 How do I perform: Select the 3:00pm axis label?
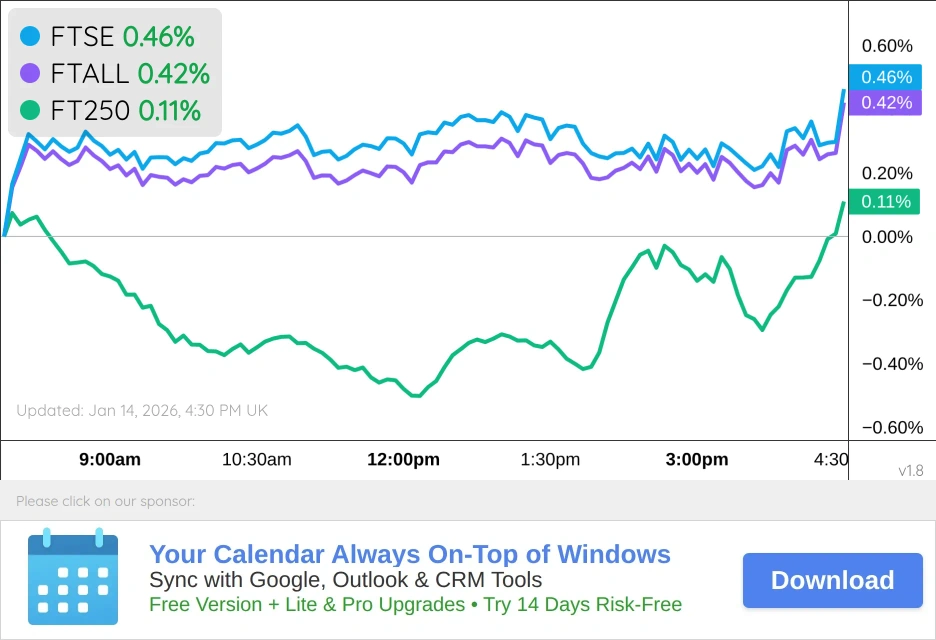pyautogui.click(x=696, y=460)
